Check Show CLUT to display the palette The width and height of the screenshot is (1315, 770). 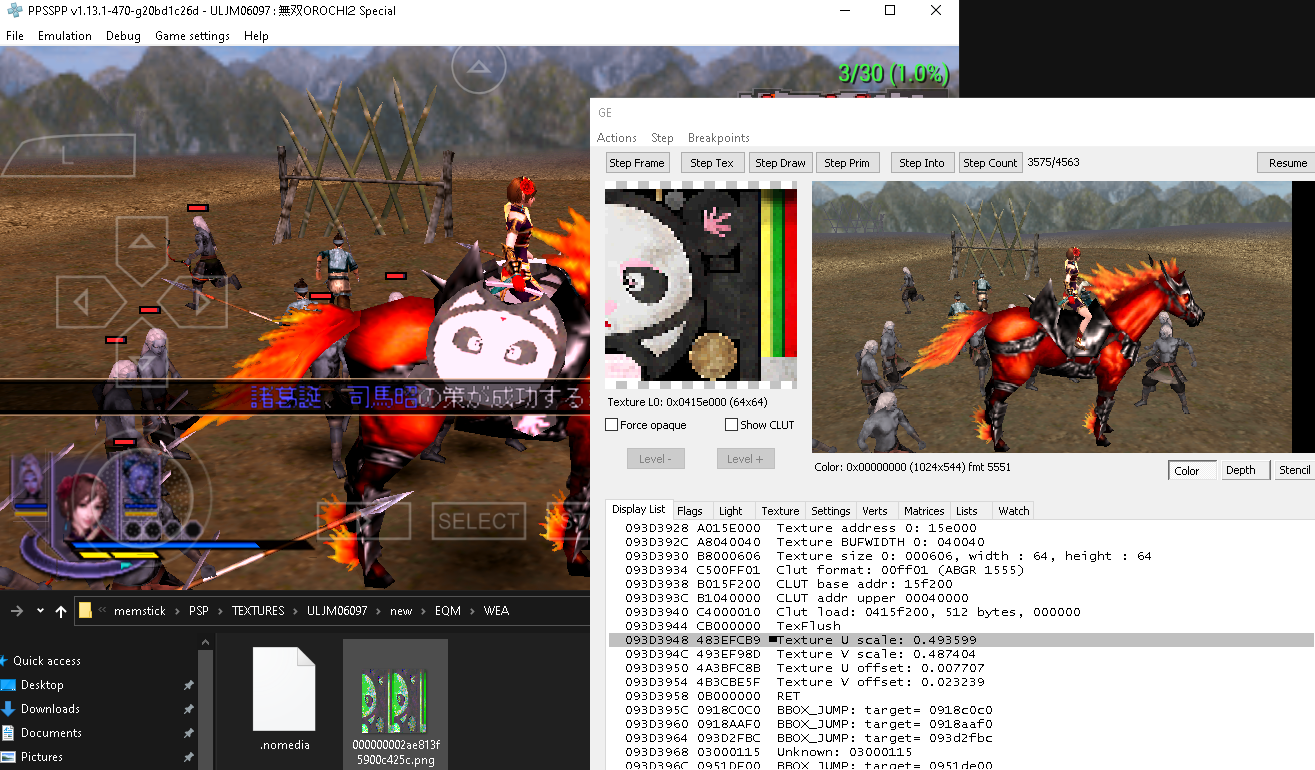[731, 424]
